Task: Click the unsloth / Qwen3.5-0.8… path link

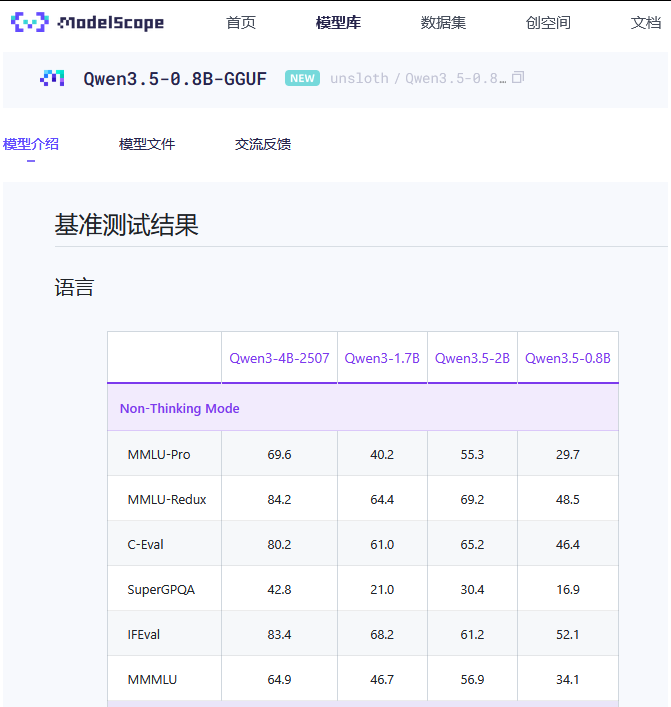Action: [418, 78]
